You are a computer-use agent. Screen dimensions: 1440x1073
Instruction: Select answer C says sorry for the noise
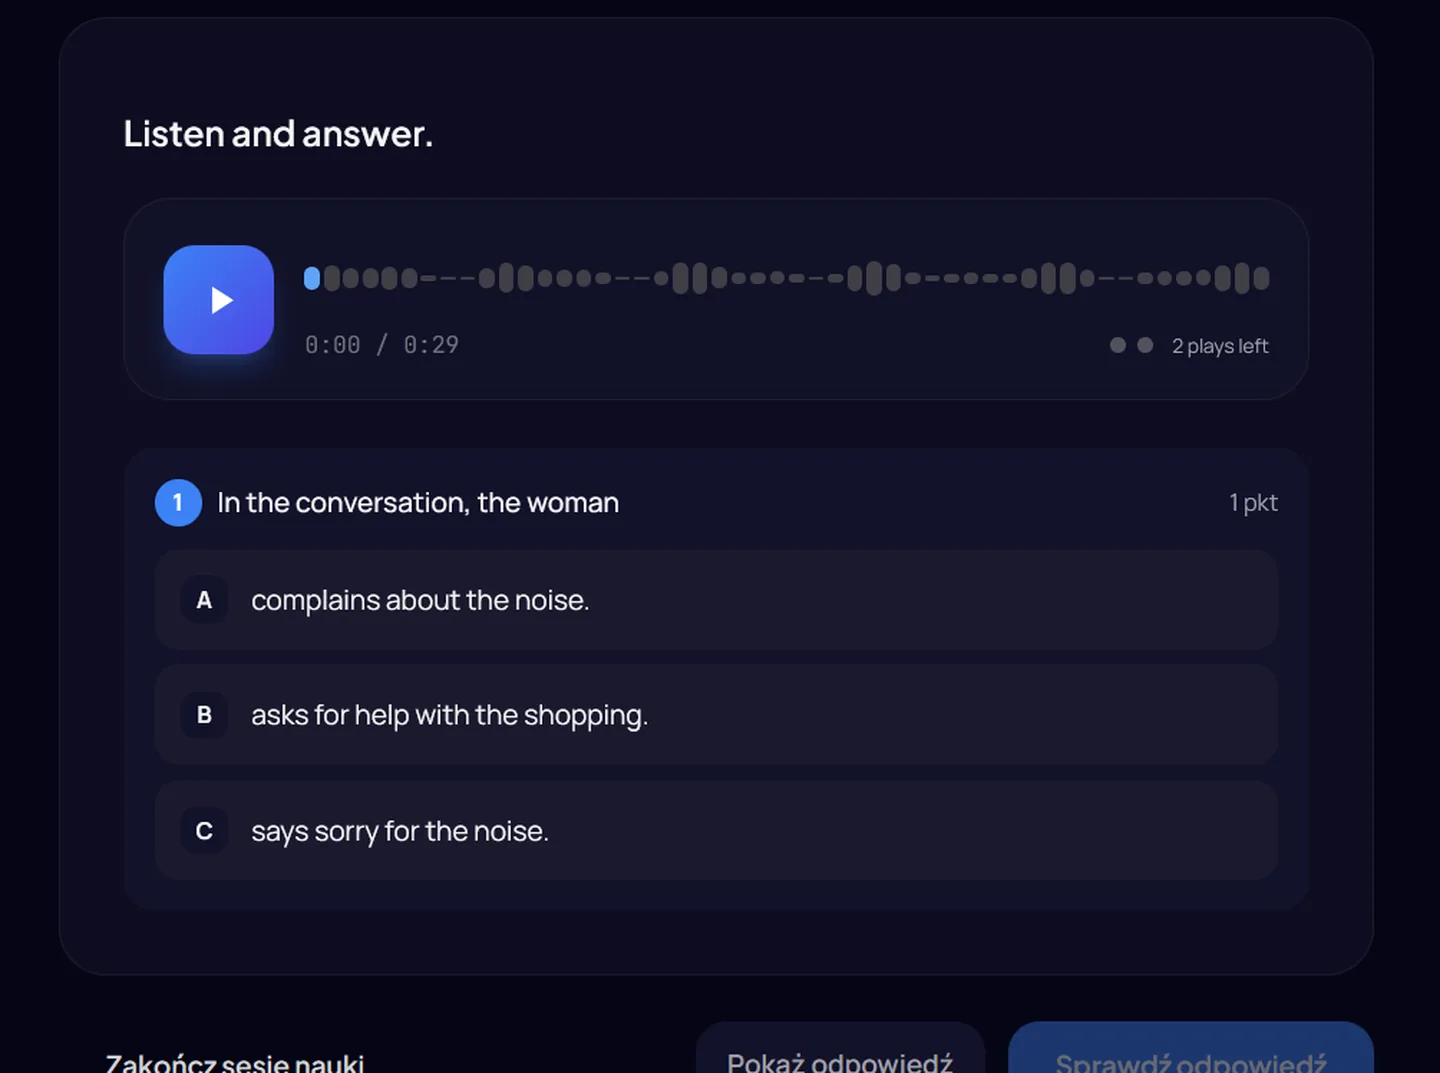716,831
